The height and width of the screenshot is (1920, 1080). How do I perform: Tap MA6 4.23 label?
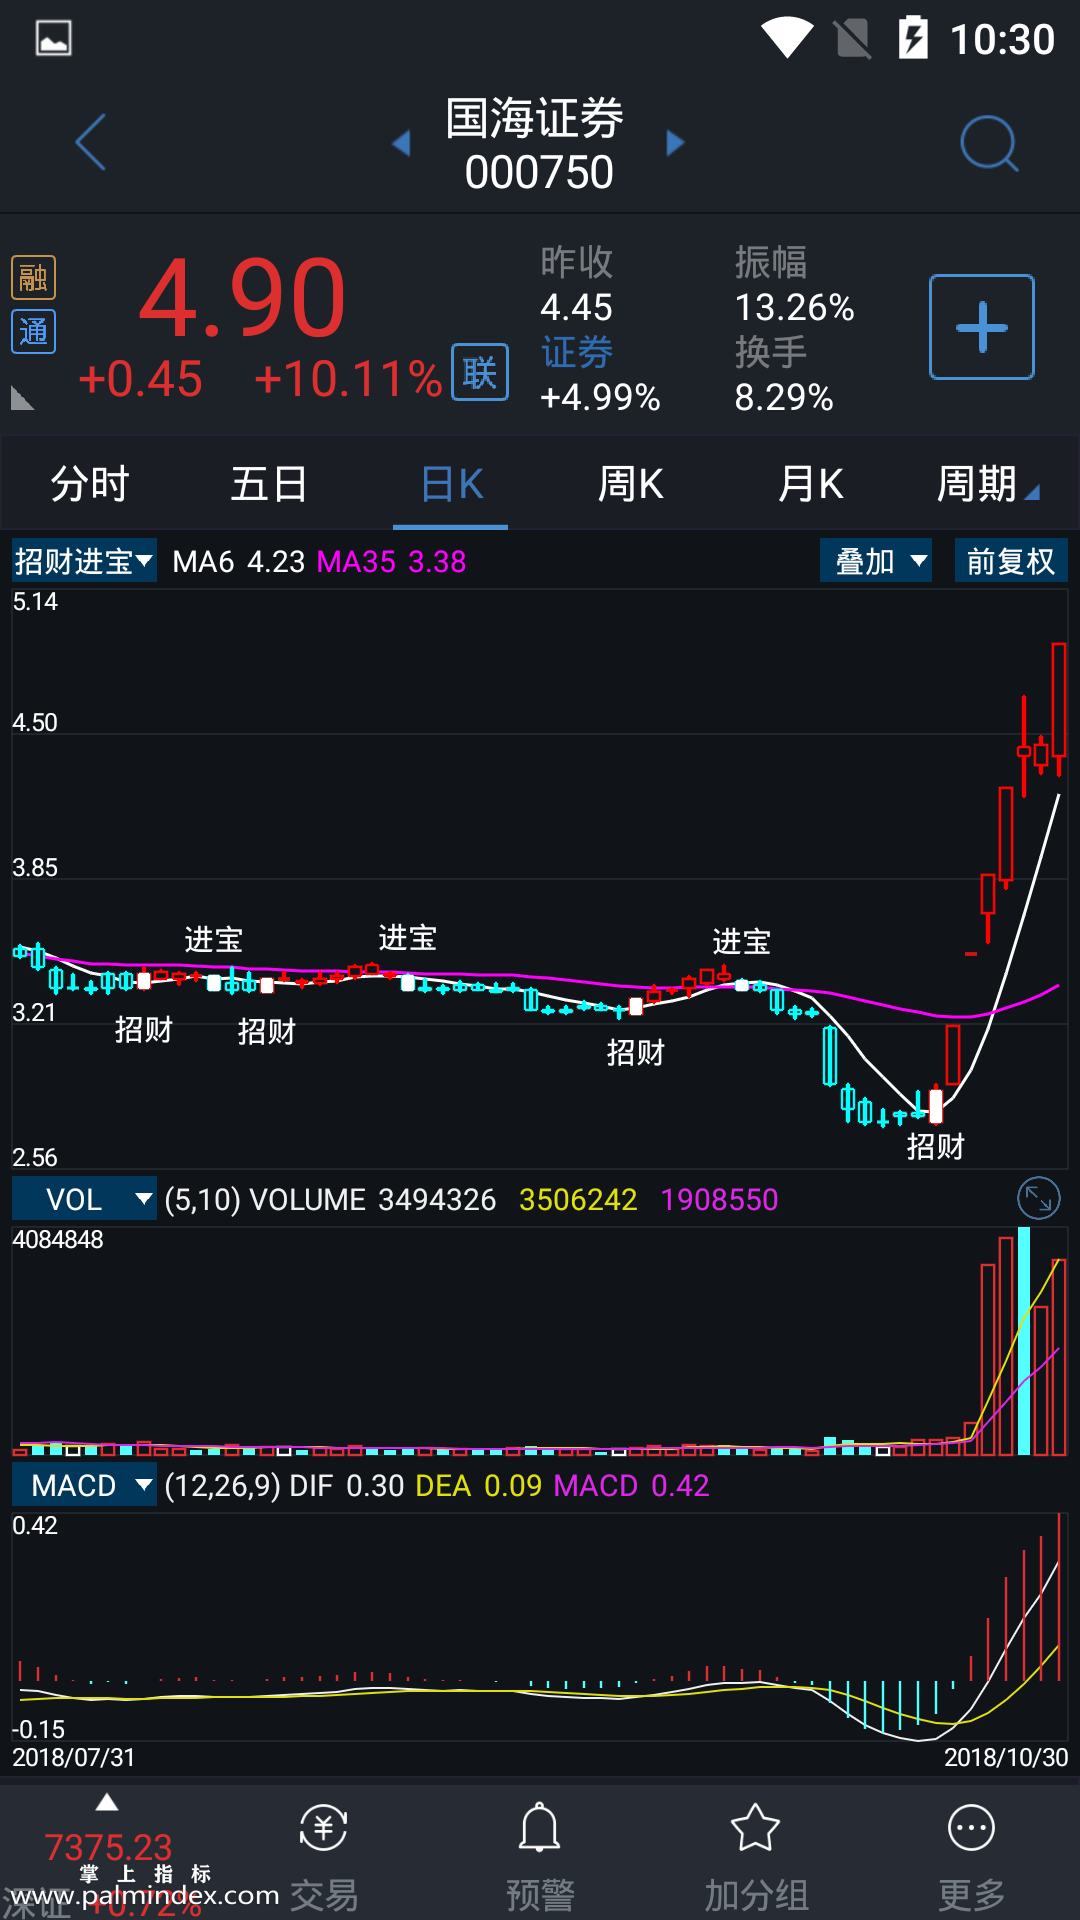(238, 561)
